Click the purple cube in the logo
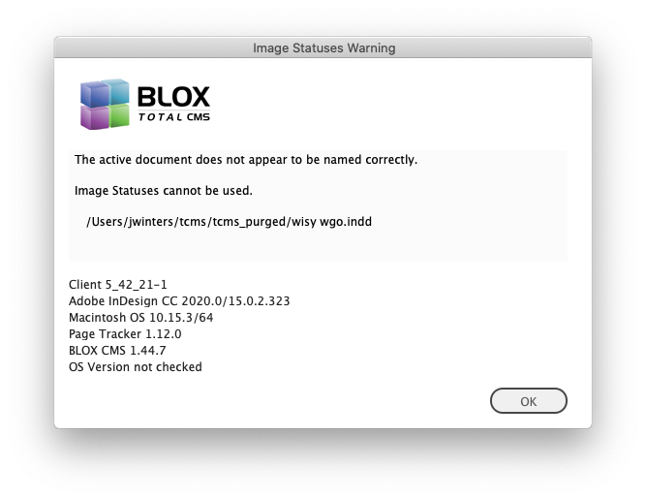Viewport: 646px width, 500px height. pos(94,117)
